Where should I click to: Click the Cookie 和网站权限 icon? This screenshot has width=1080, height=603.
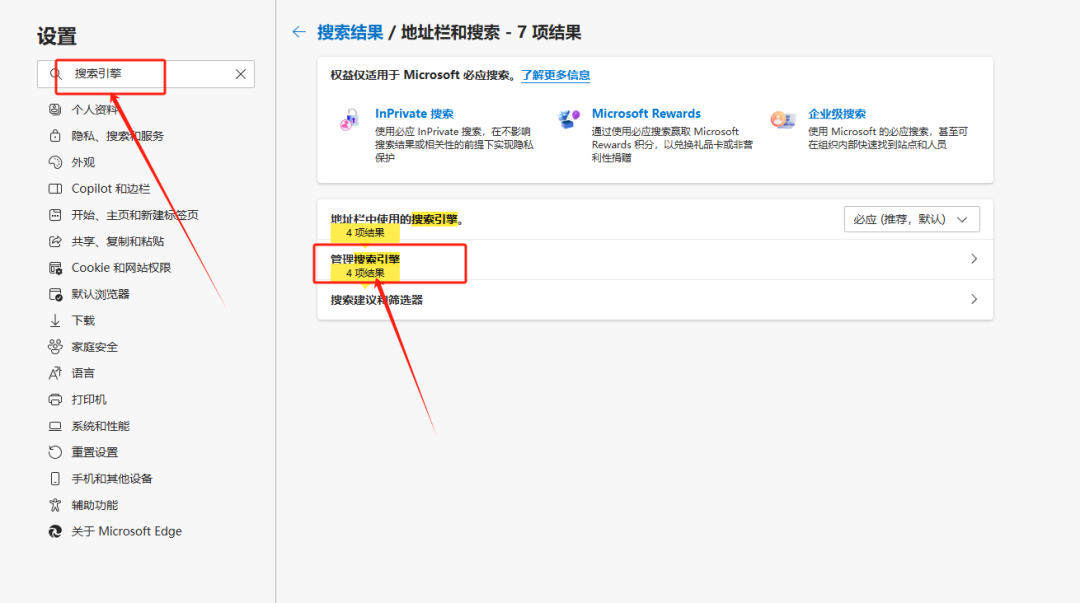[55, 268]
